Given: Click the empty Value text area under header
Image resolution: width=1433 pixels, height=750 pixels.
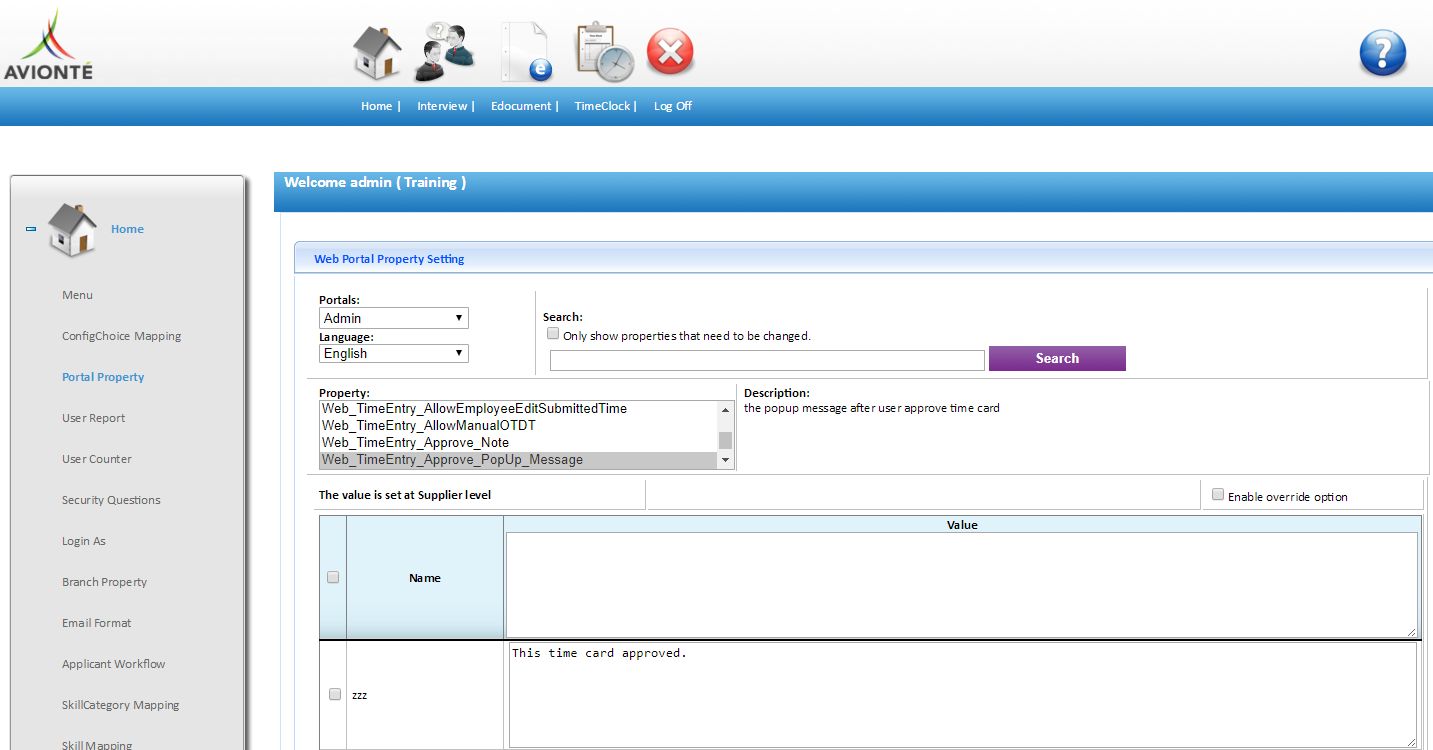Looking at the screenshot, I should 962,584.
